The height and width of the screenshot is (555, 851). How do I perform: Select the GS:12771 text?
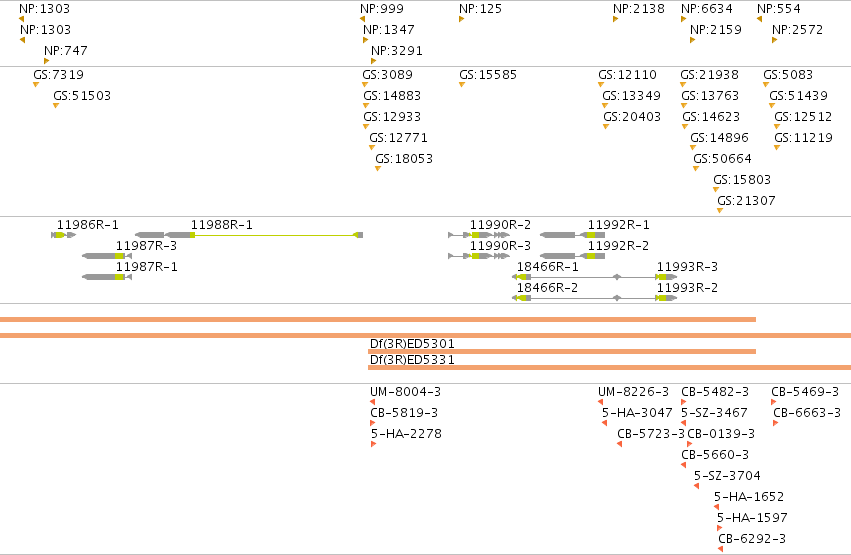click(398, 138)
